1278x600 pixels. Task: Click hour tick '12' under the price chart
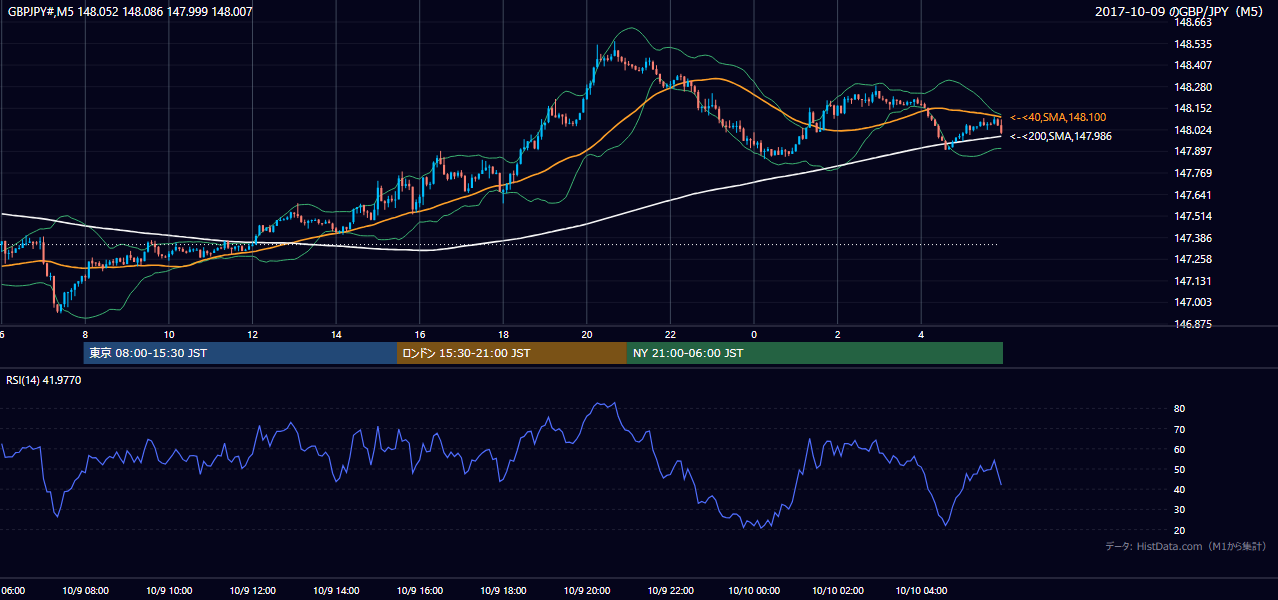(x=253, y=334)
